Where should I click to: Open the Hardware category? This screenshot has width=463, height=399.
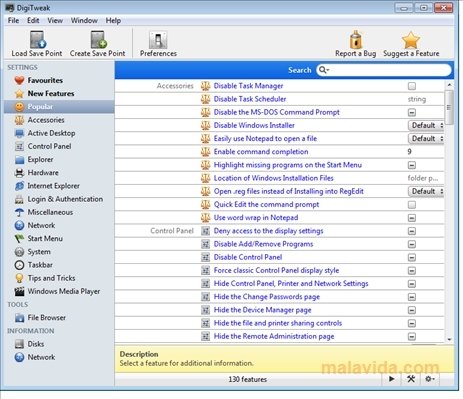point(43,173)
